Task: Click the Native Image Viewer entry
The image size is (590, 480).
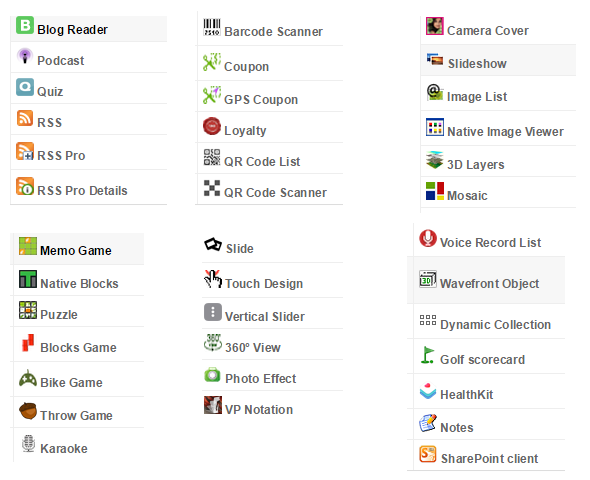Action: pyautogui.click(x=498, y=128)
